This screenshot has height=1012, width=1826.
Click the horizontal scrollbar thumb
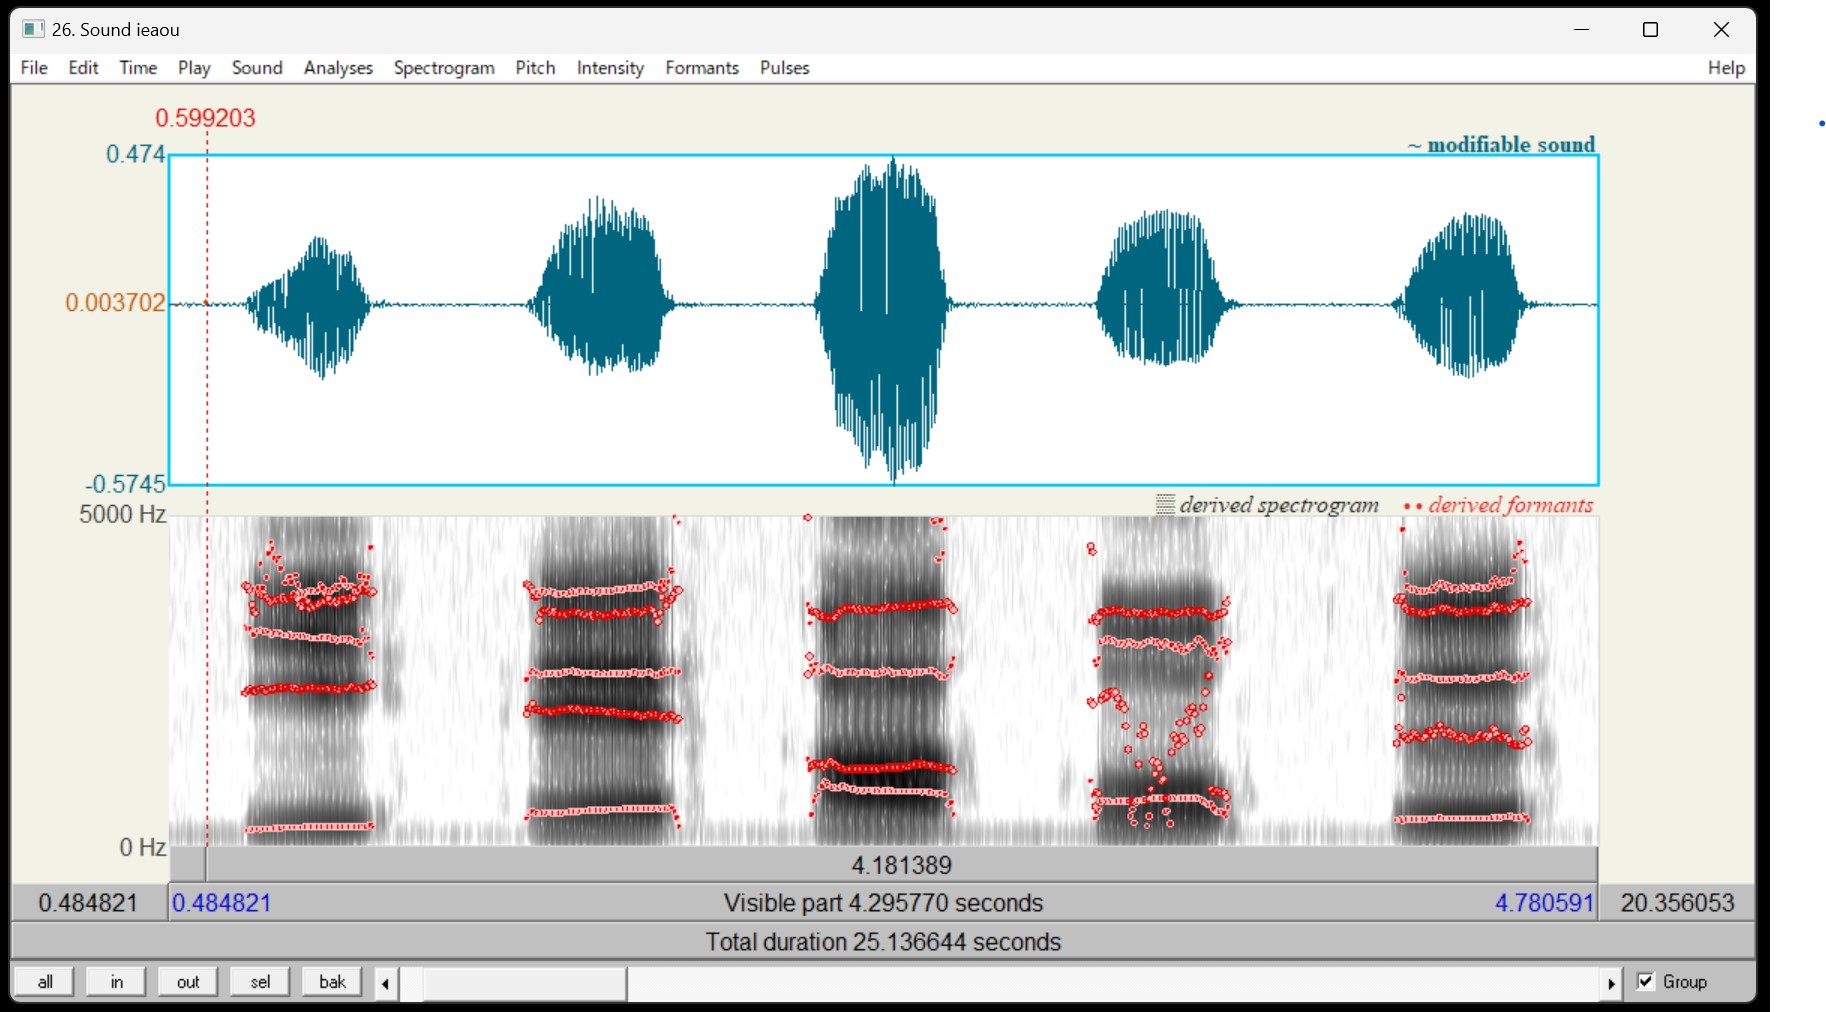pyautogui.click(x=525, y=983)
